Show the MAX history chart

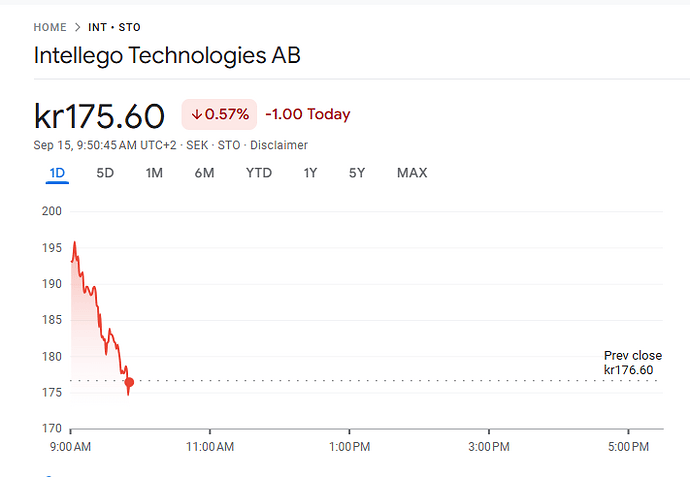click(x=412, y=173)
